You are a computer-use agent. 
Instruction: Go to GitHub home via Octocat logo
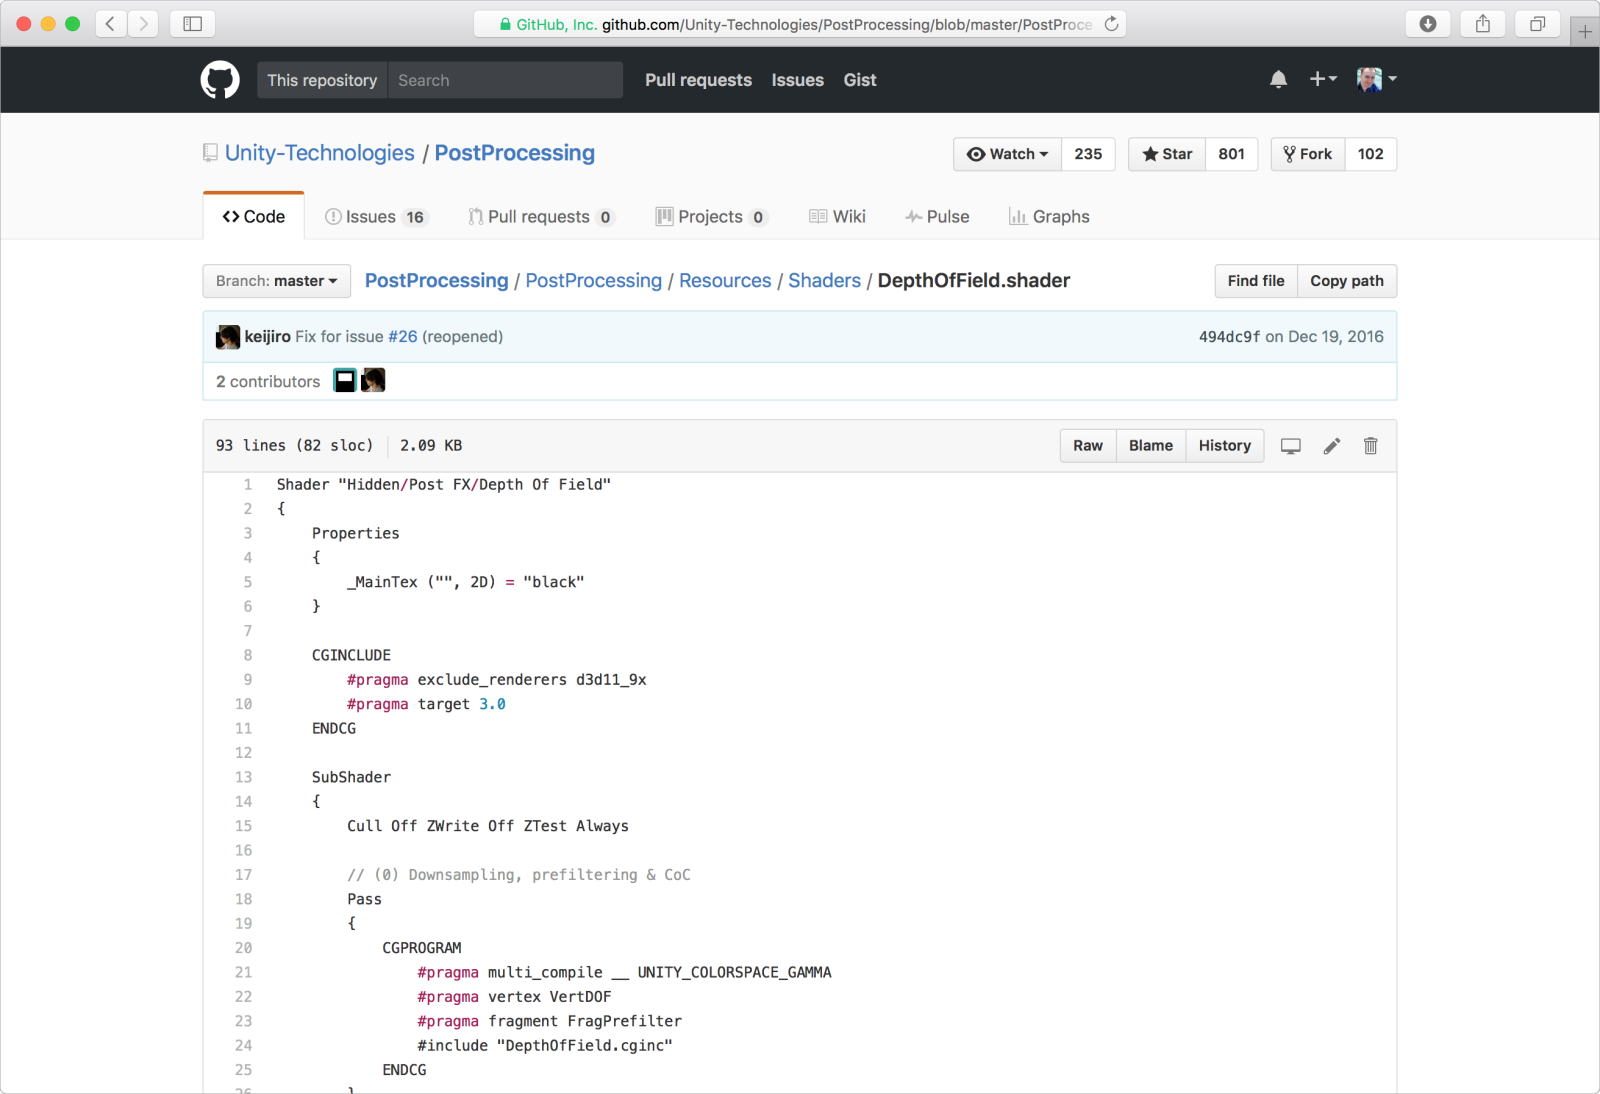pyautogui.click(x=220, y=80)
